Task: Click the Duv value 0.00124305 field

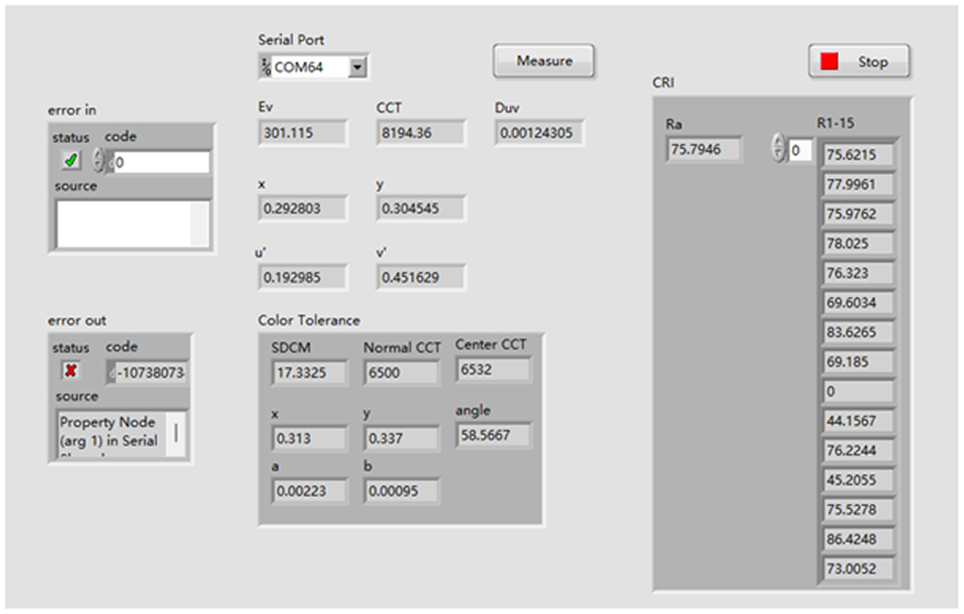Action: (x=538, y=132)
